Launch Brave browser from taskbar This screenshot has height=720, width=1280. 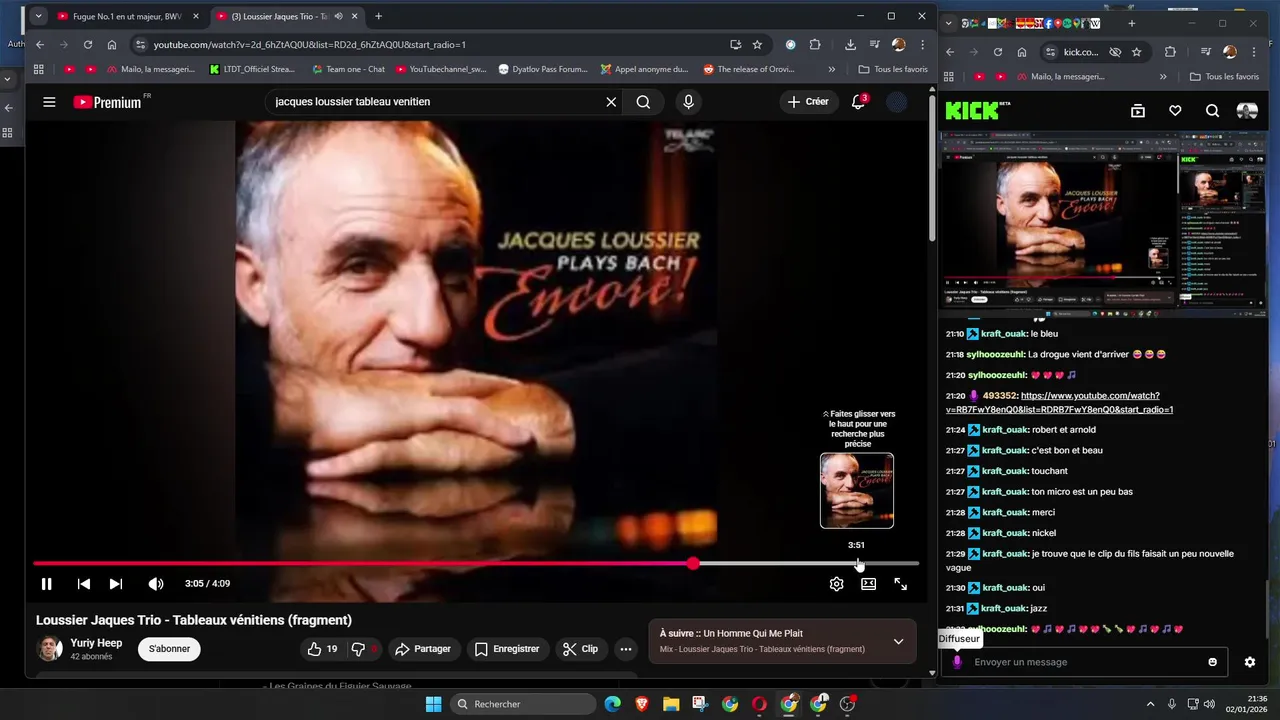click(642, 704)
